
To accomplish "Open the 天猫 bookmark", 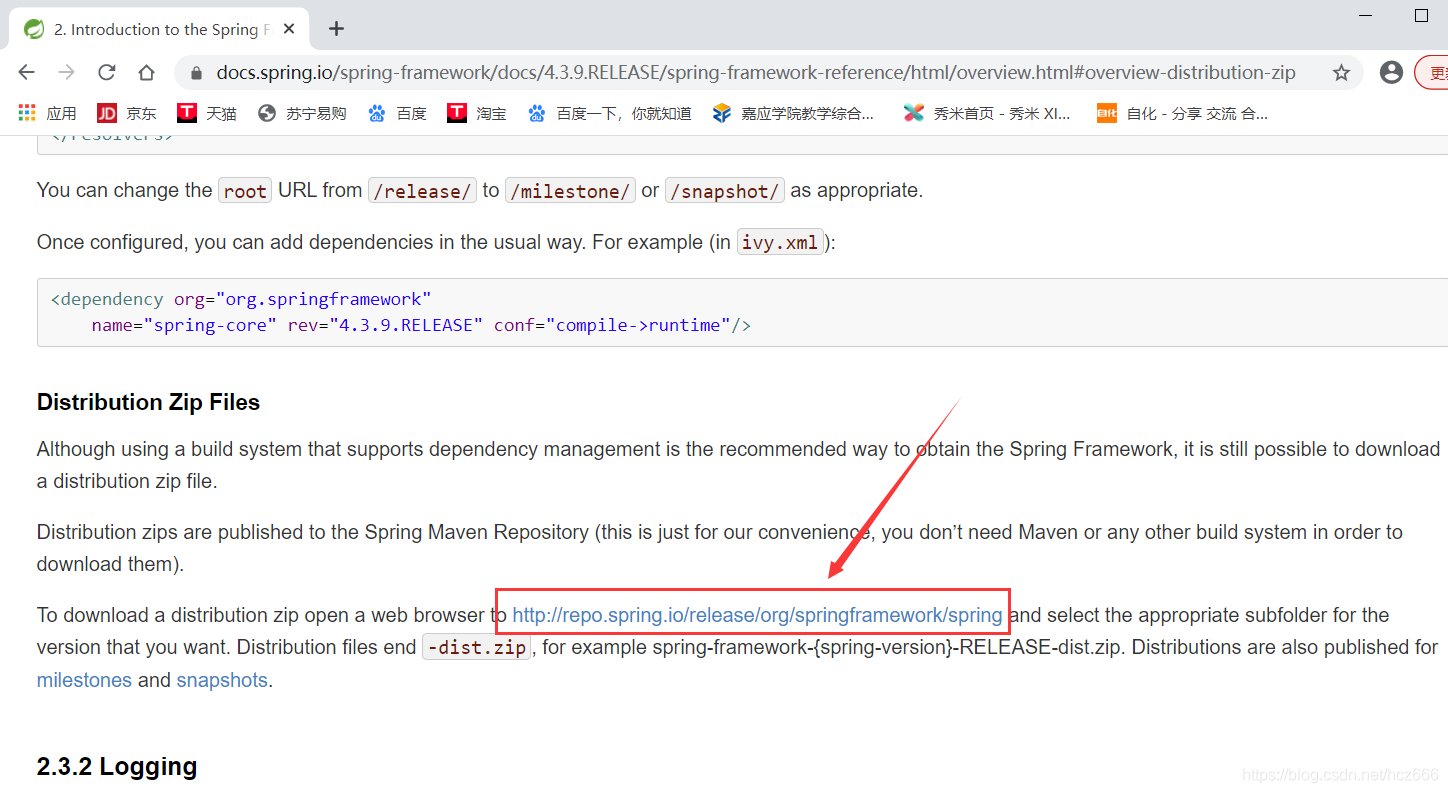I will [x=207, y=113].
